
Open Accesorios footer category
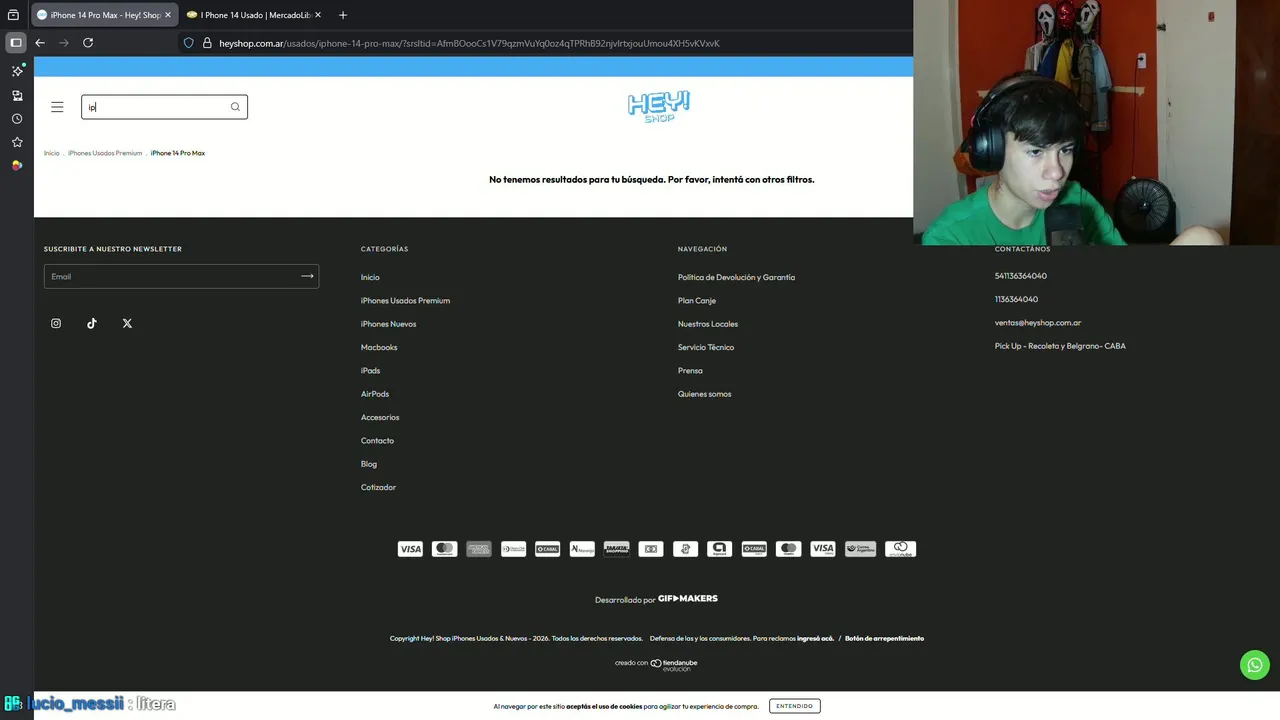pos(380,417)
